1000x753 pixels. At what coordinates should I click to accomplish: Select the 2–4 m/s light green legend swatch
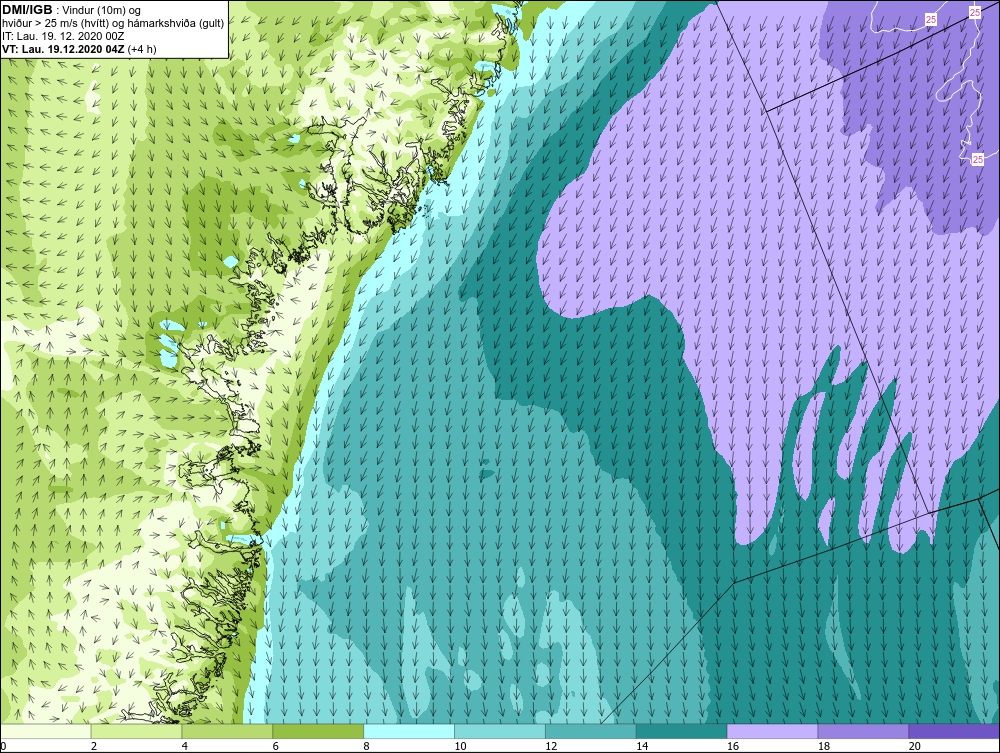click(136, 731)
